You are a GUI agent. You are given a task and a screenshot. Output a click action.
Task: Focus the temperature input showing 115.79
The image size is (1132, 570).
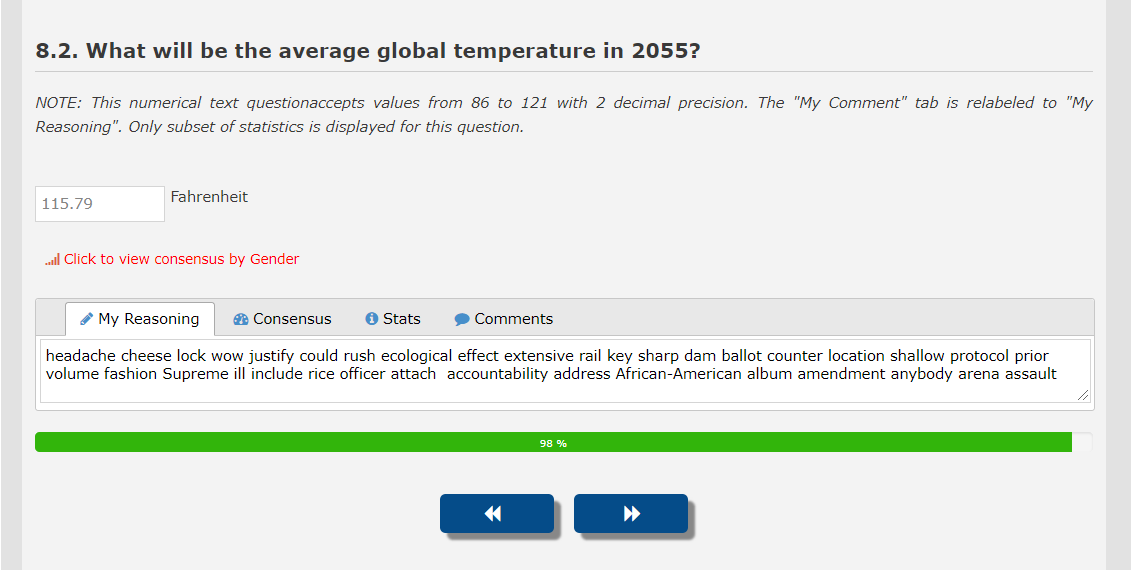(100, 204)
